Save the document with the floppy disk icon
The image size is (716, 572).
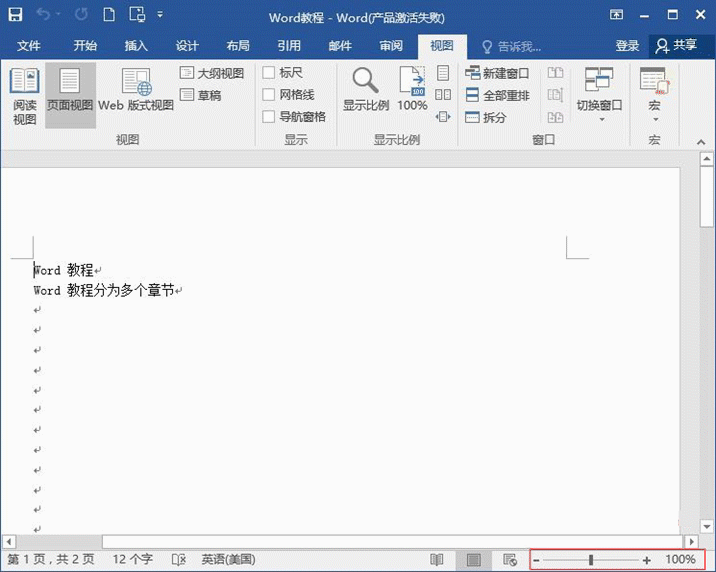coord(15,15)
